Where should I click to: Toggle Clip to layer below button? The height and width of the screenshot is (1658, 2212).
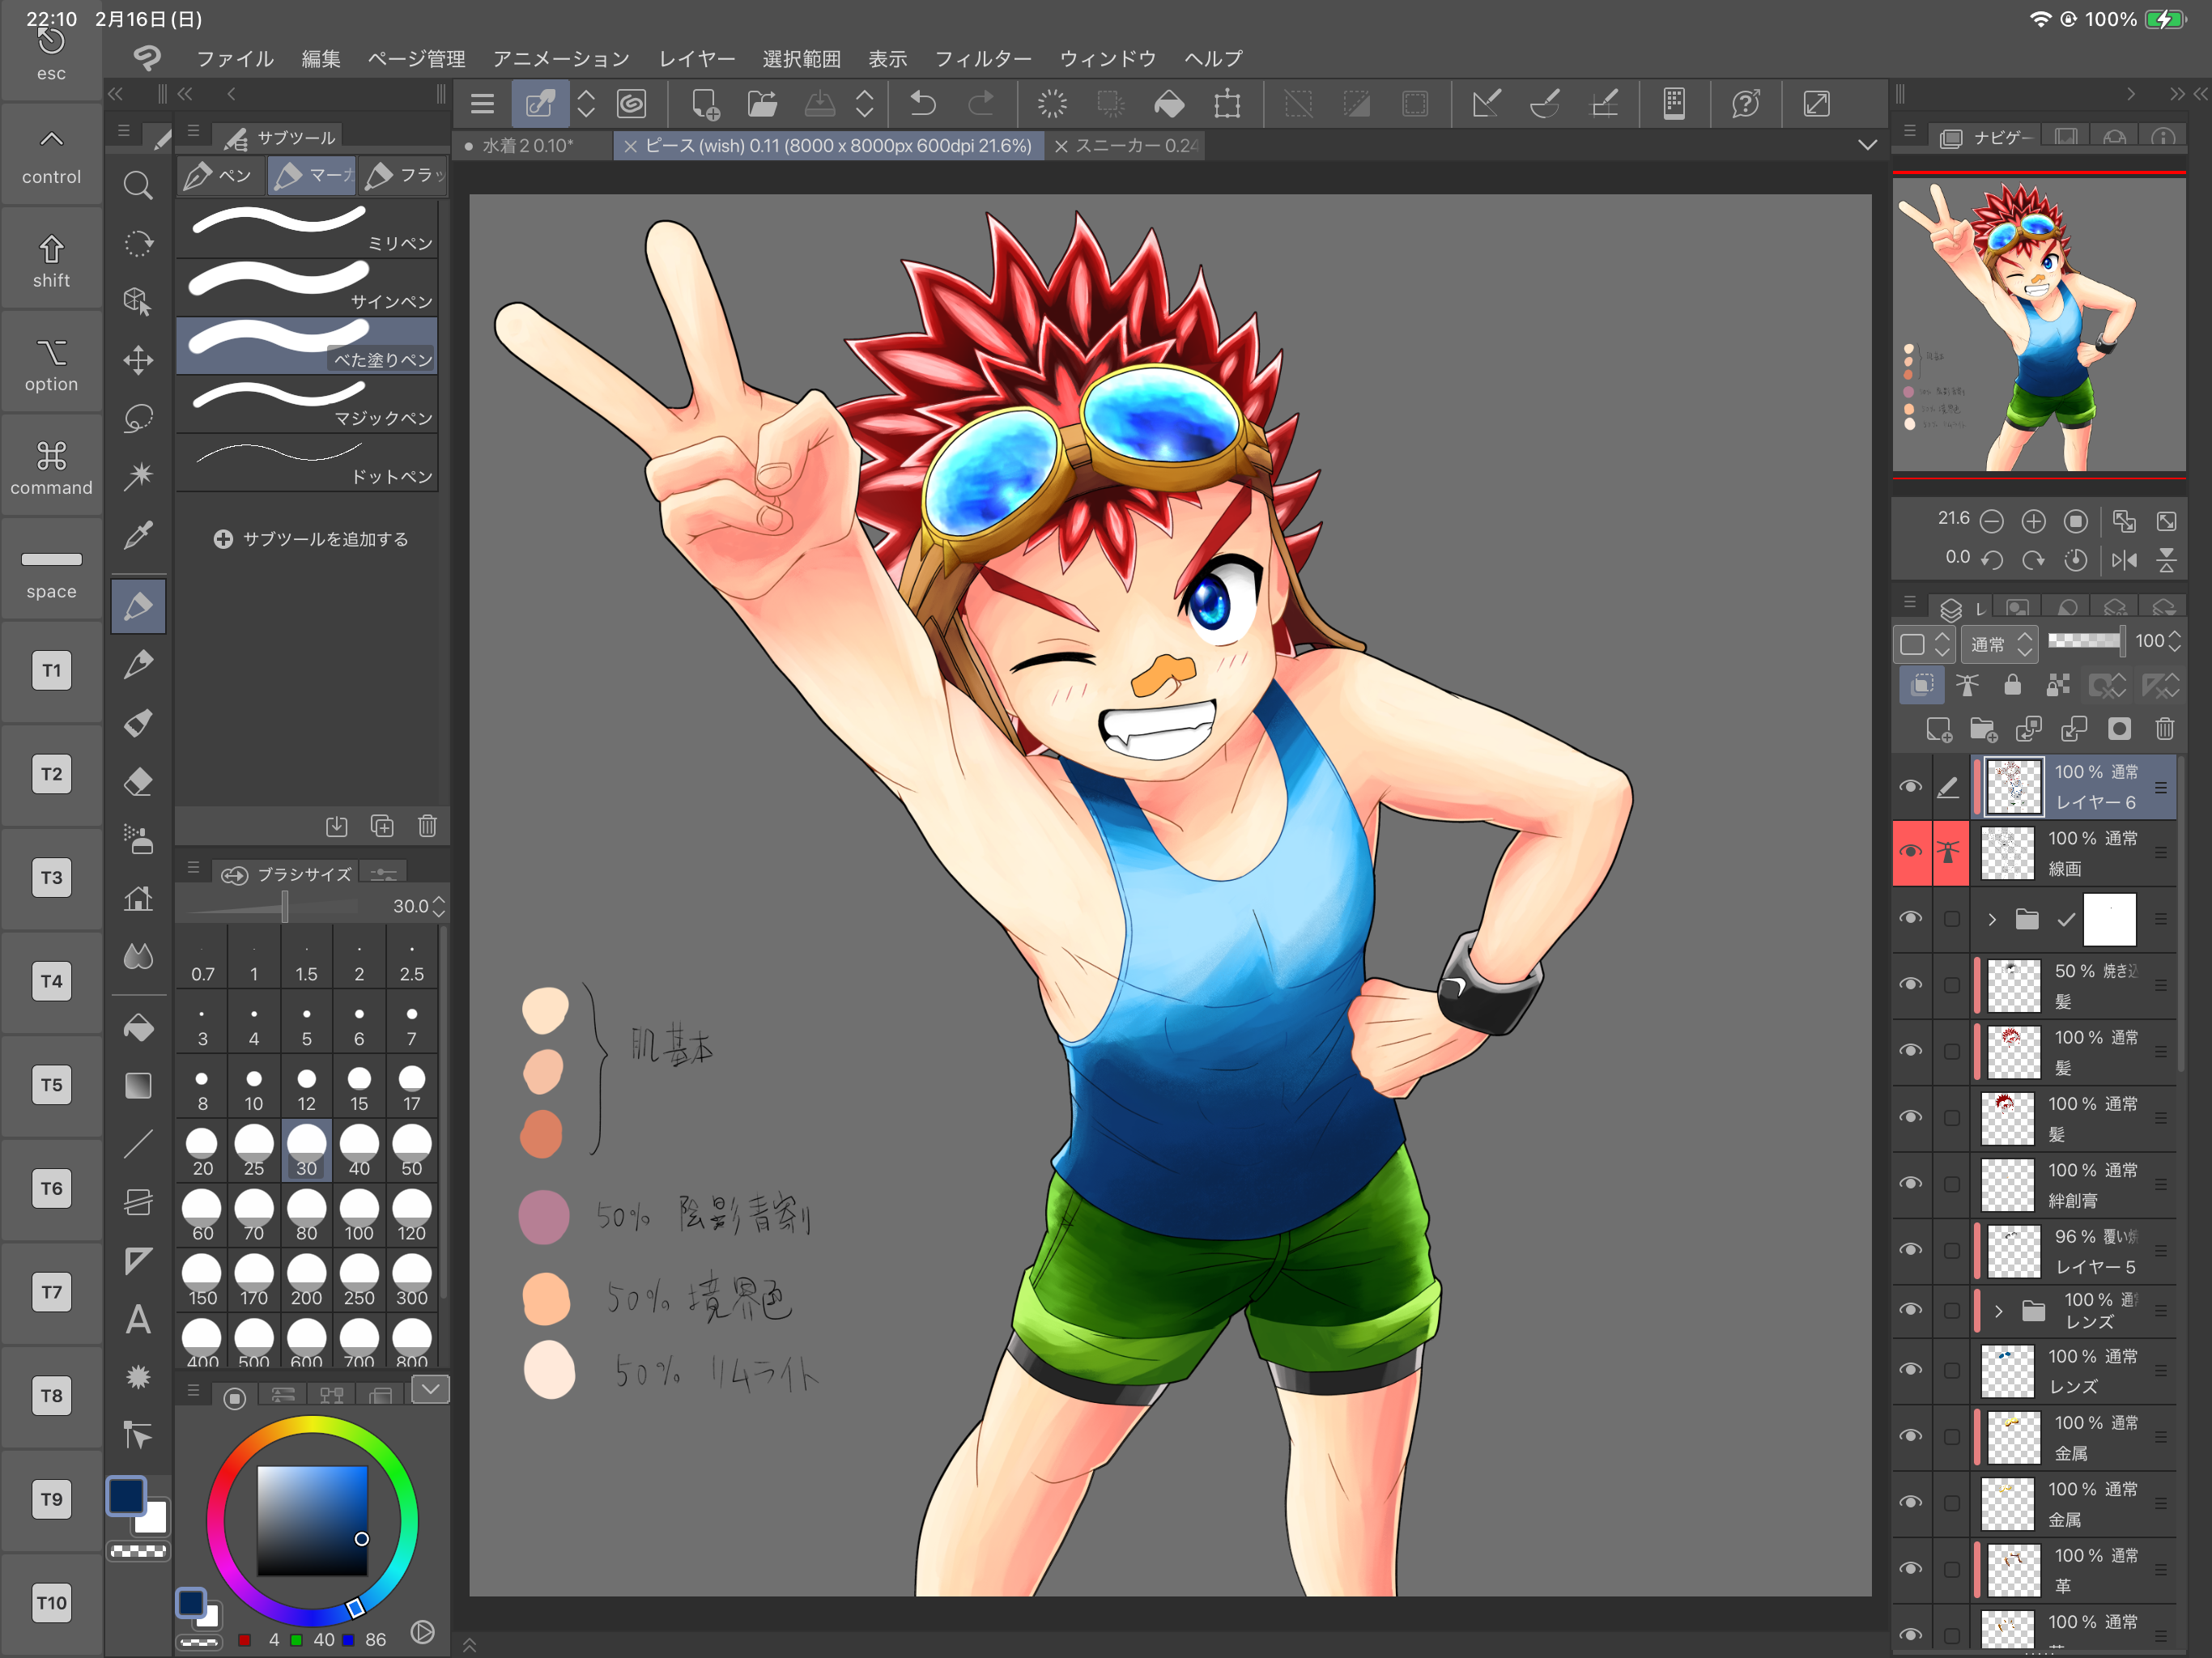pos(1921,685)
